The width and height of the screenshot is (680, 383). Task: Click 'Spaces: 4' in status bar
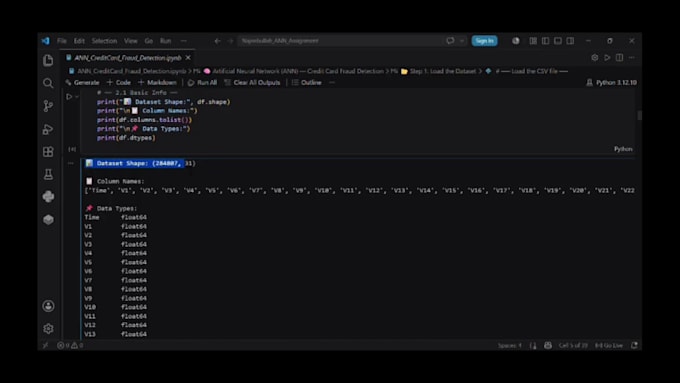tap(510, 345)
